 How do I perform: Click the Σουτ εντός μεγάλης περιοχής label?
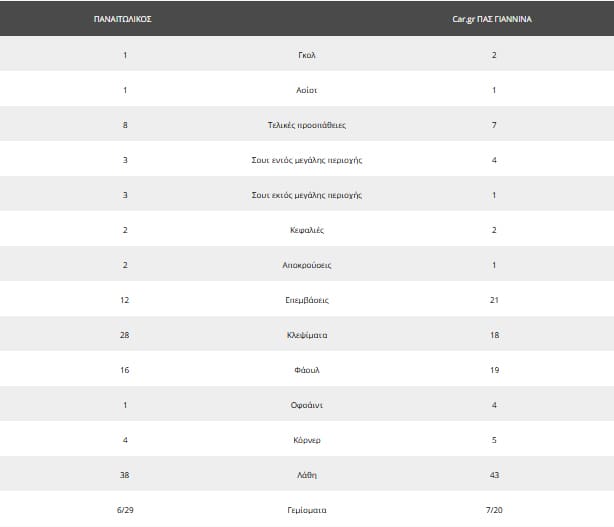click(x=306, y=160)
